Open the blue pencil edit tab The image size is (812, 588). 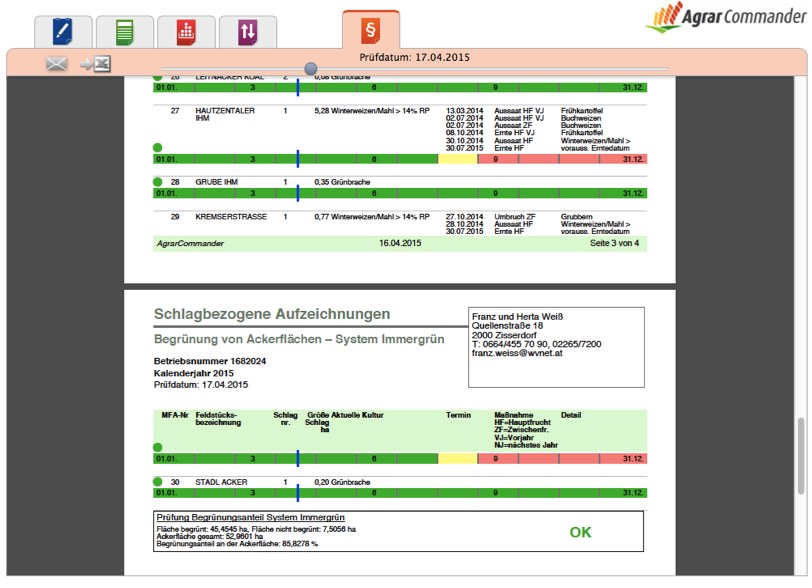(63, 32)
